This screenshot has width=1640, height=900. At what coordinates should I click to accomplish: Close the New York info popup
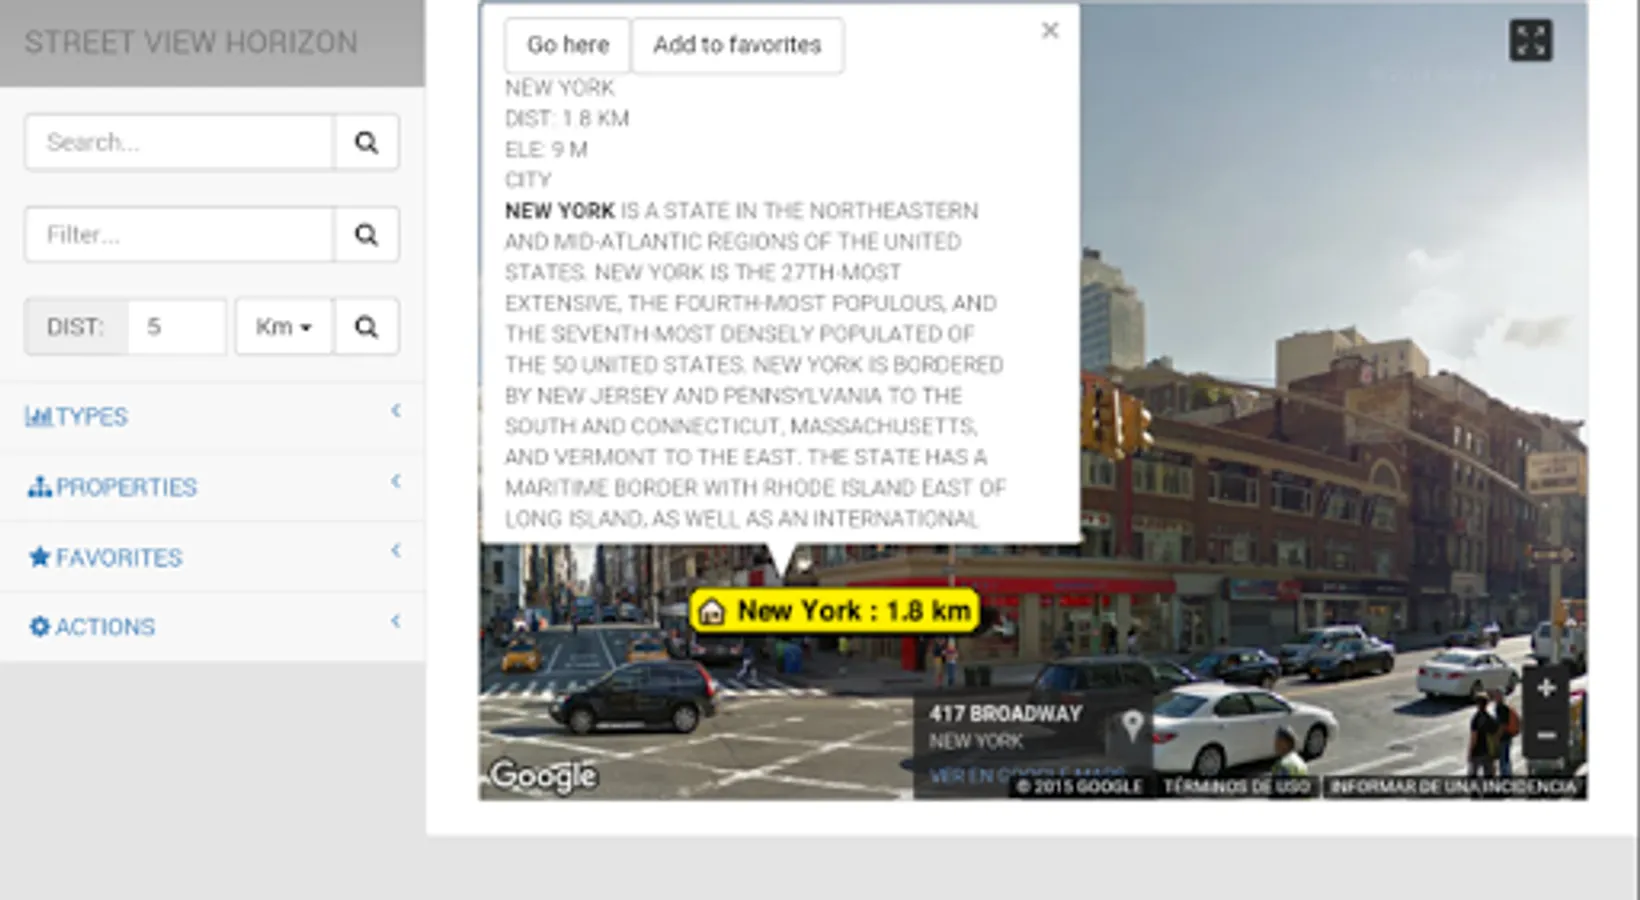click(x=1050, y=31)
